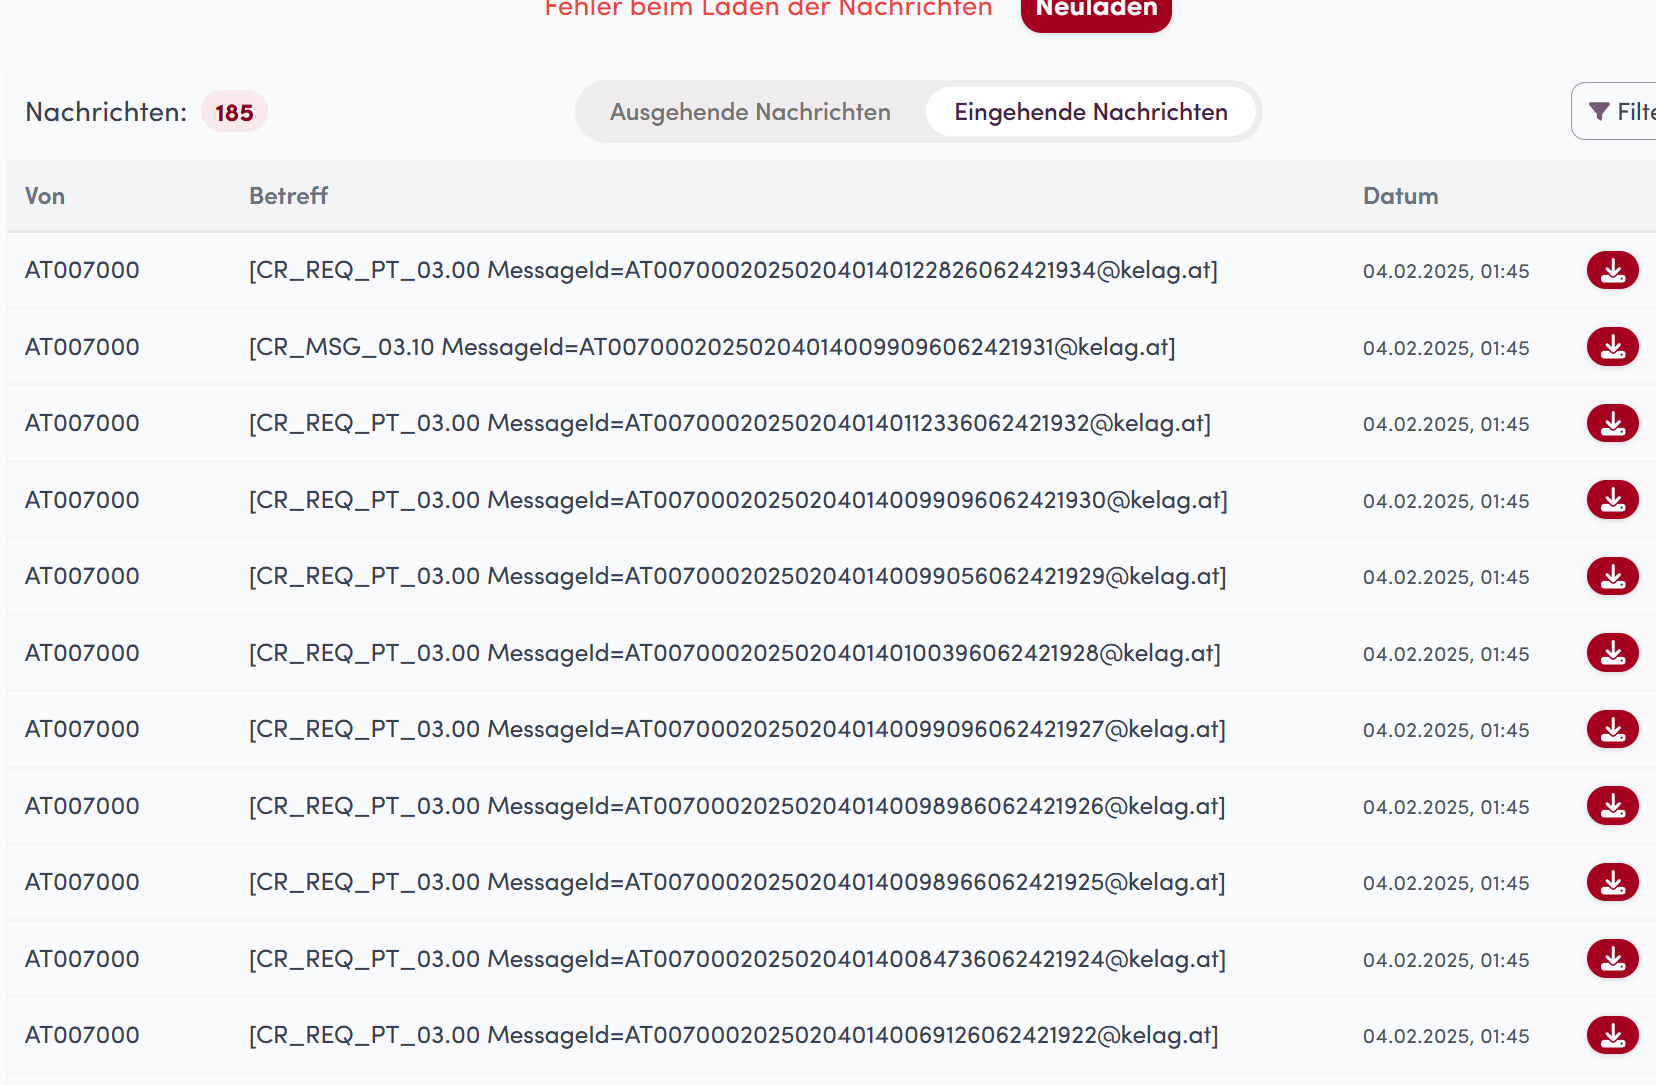This screenshot has width=1656, height=1085.
Task: Open the CR_MSG_03.10 message subject
Action: pos(711,347)
